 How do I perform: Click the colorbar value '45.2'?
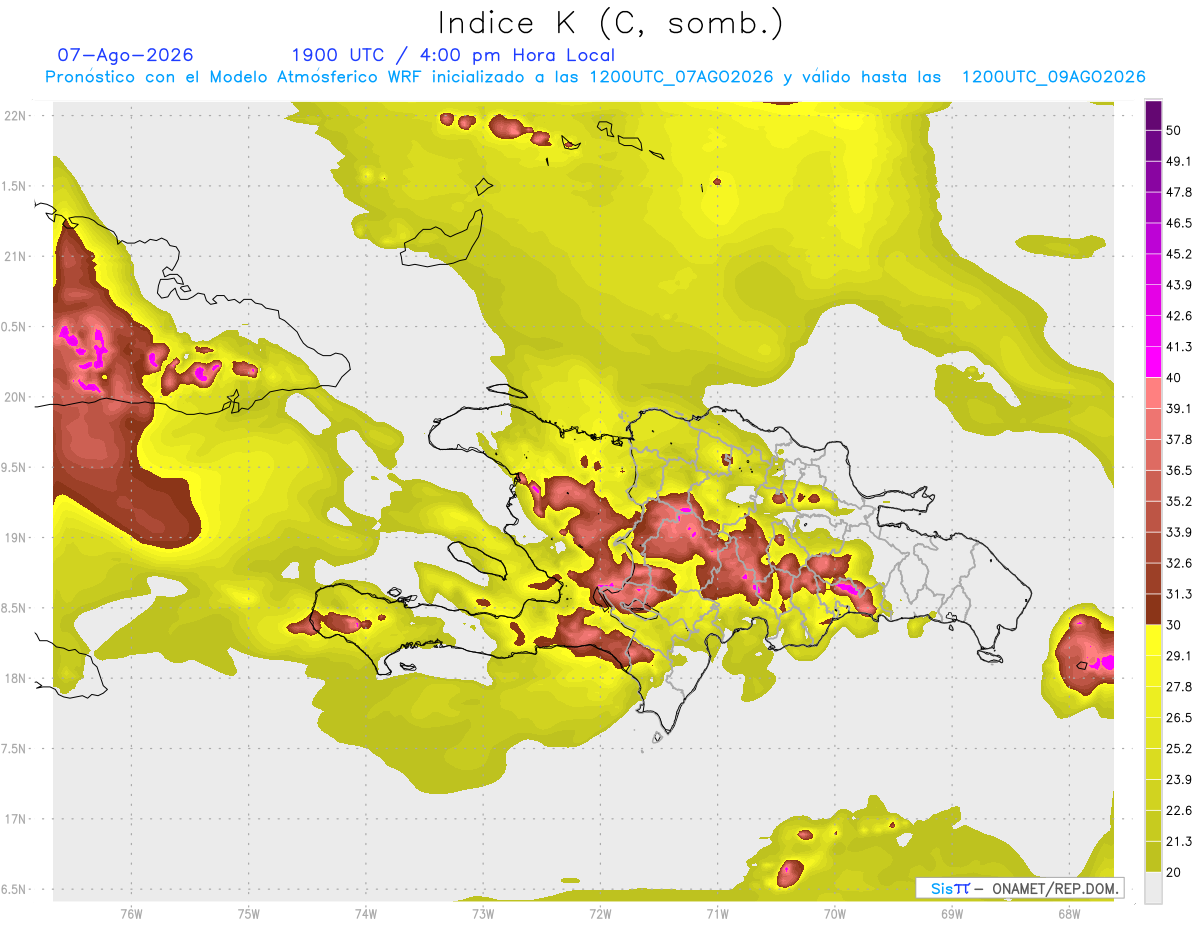[1179, 254]
